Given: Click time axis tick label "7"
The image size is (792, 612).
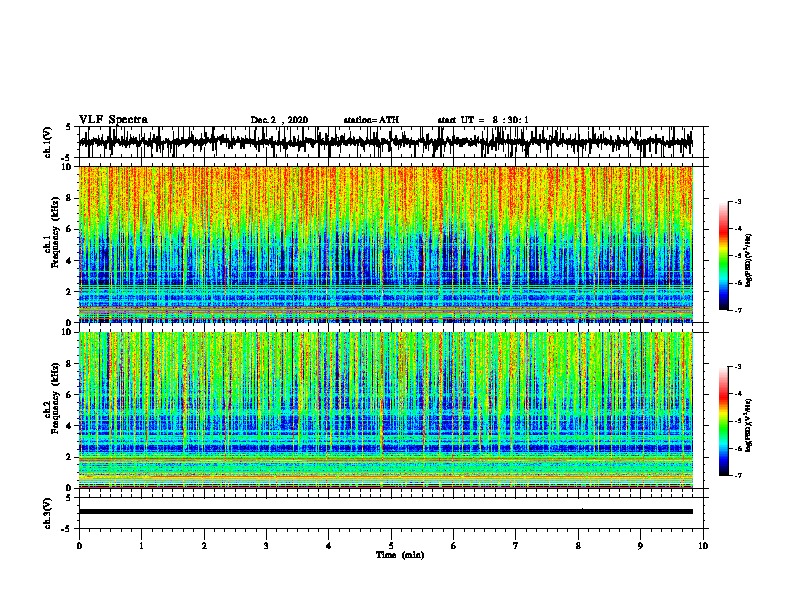Looking at the screenshot, I should tap(516, 546).
